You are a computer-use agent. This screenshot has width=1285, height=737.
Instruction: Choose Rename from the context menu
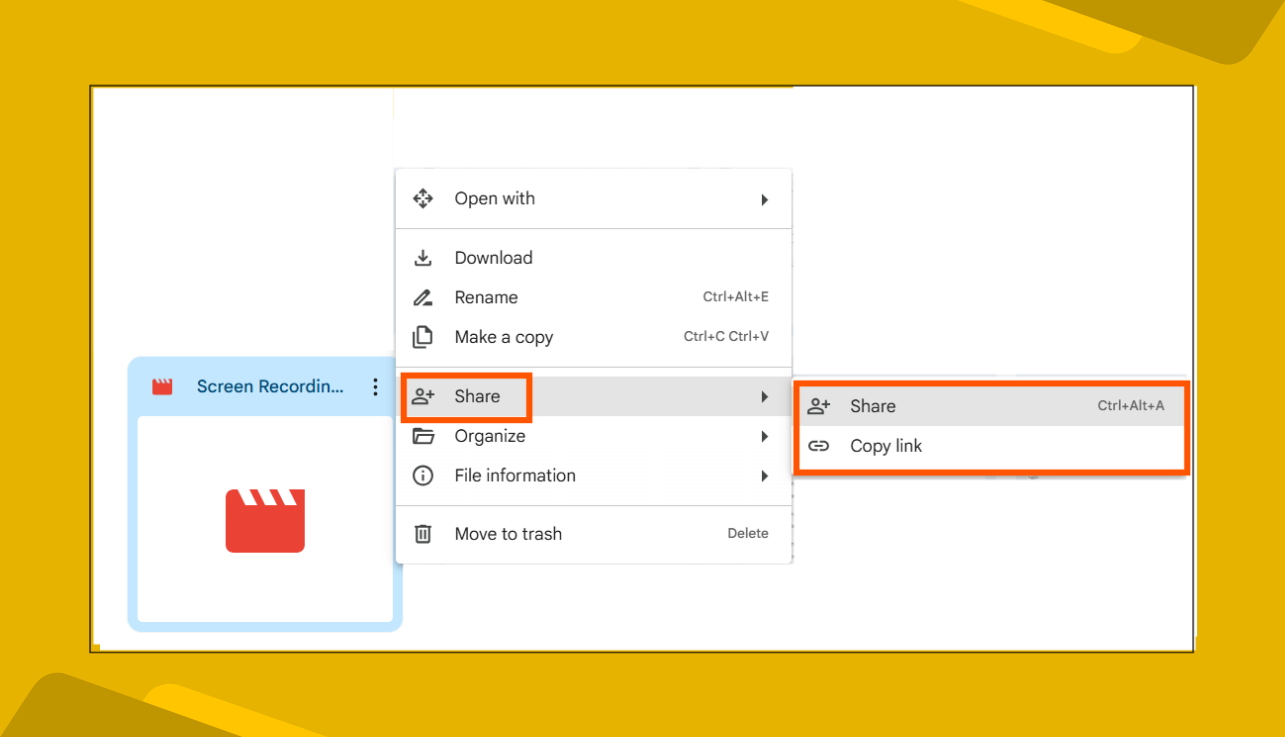pos(486,297)
